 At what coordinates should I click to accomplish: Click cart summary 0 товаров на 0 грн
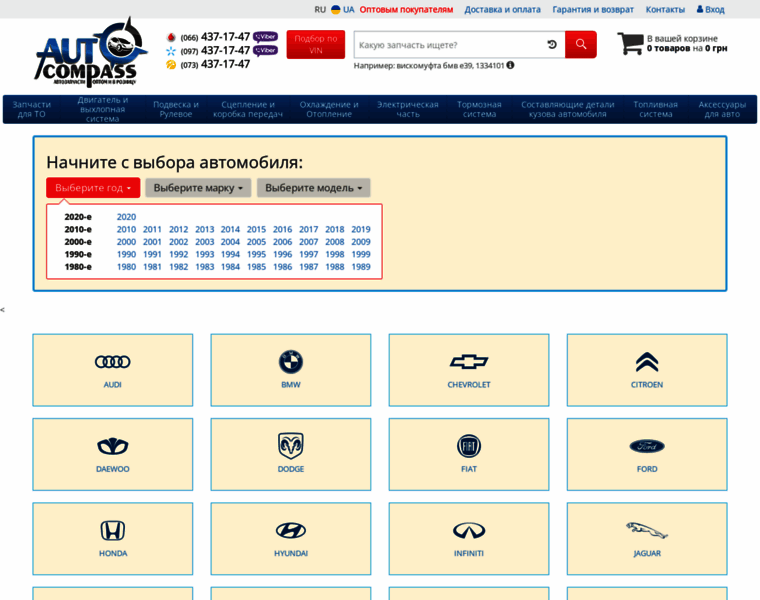coord(687,48)
